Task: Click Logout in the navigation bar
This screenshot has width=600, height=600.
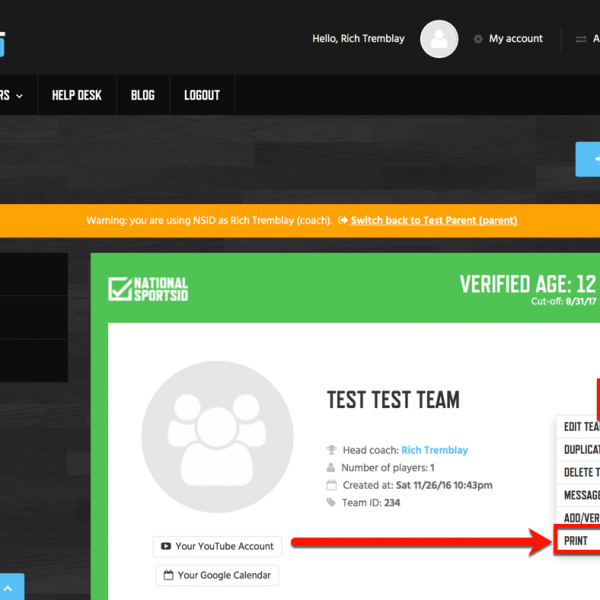Action: (202, 95)
